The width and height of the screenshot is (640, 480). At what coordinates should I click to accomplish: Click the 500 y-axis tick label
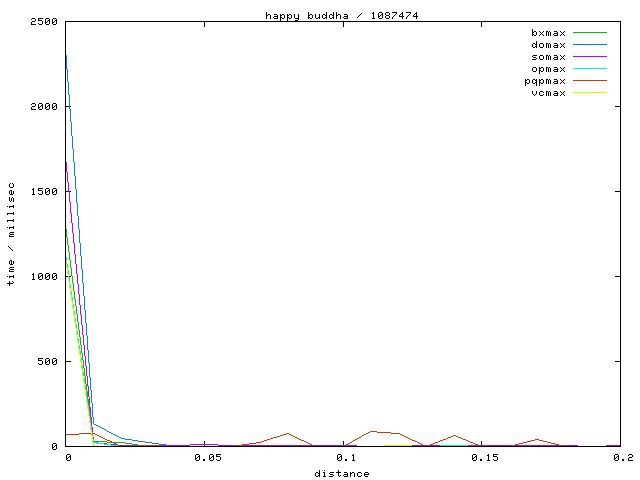[46, 361]
